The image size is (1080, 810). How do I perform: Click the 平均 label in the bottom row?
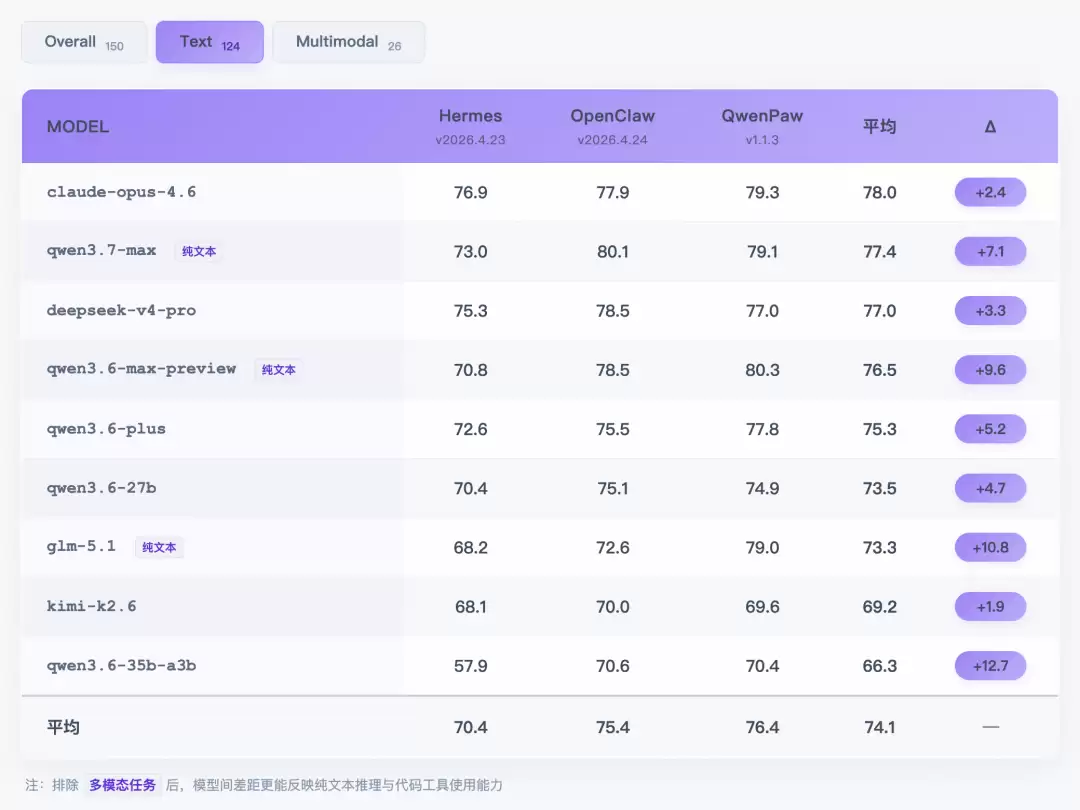(x=63, y=727)
